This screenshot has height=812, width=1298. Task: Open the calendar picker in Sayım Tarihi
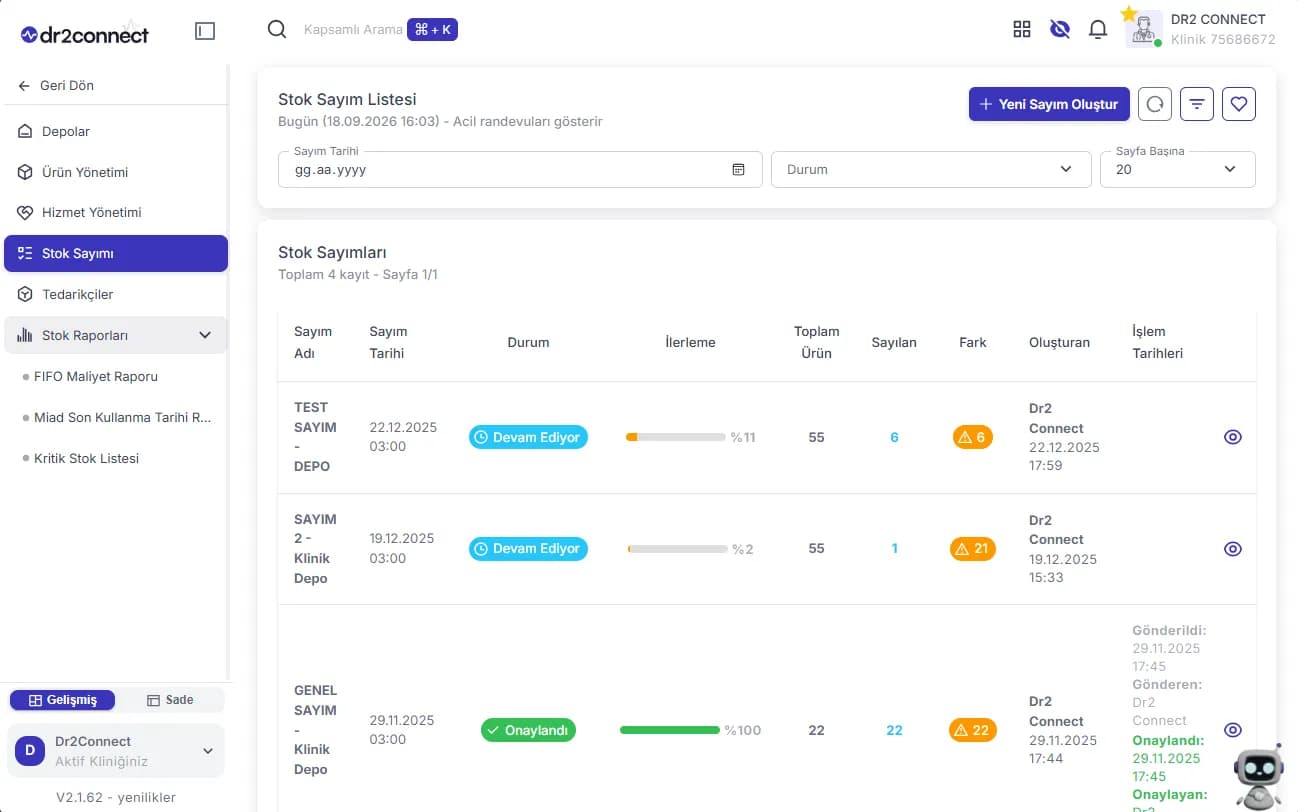coord(738,170)
